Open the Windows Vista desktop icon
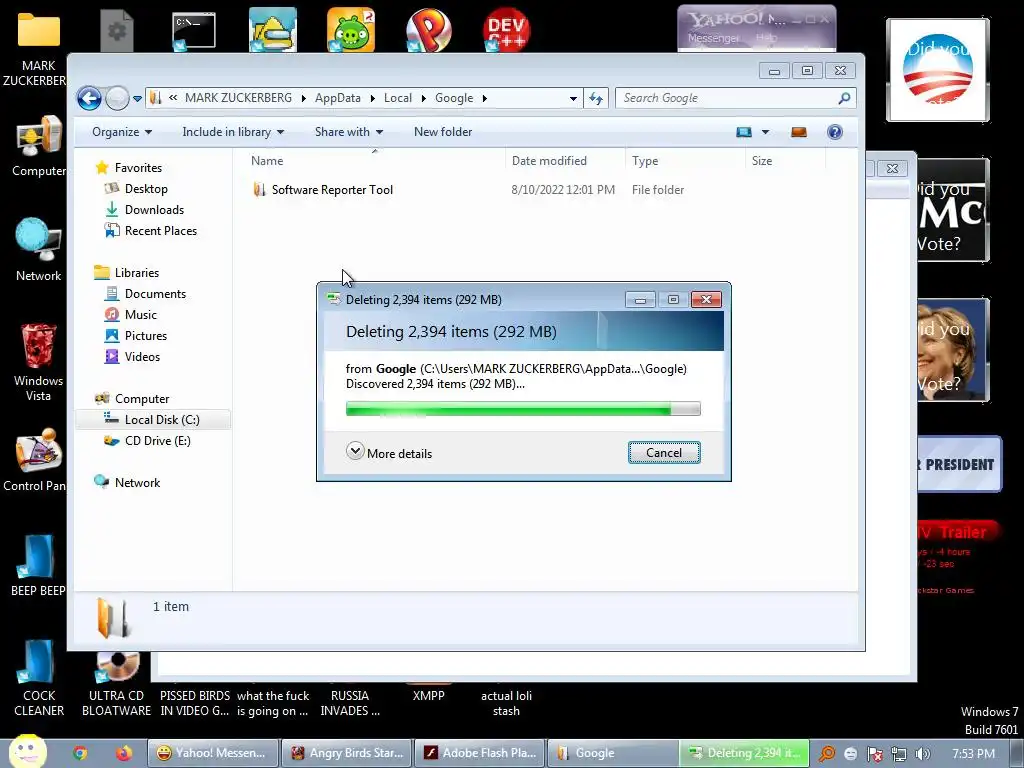Screen dimensions: 1024x768 (x=38, y=362)
